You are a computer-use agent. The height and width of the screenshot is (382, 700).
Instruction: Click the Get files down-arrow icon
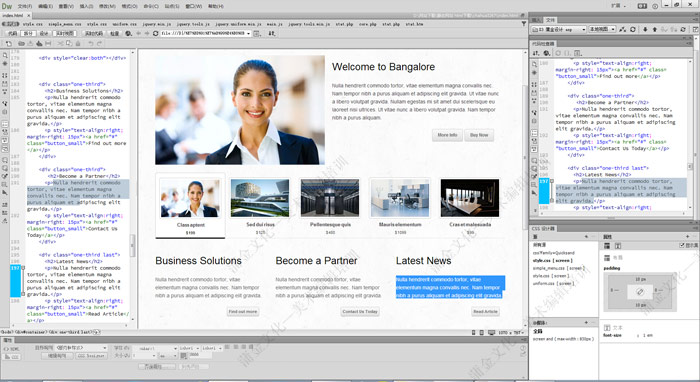645,29
